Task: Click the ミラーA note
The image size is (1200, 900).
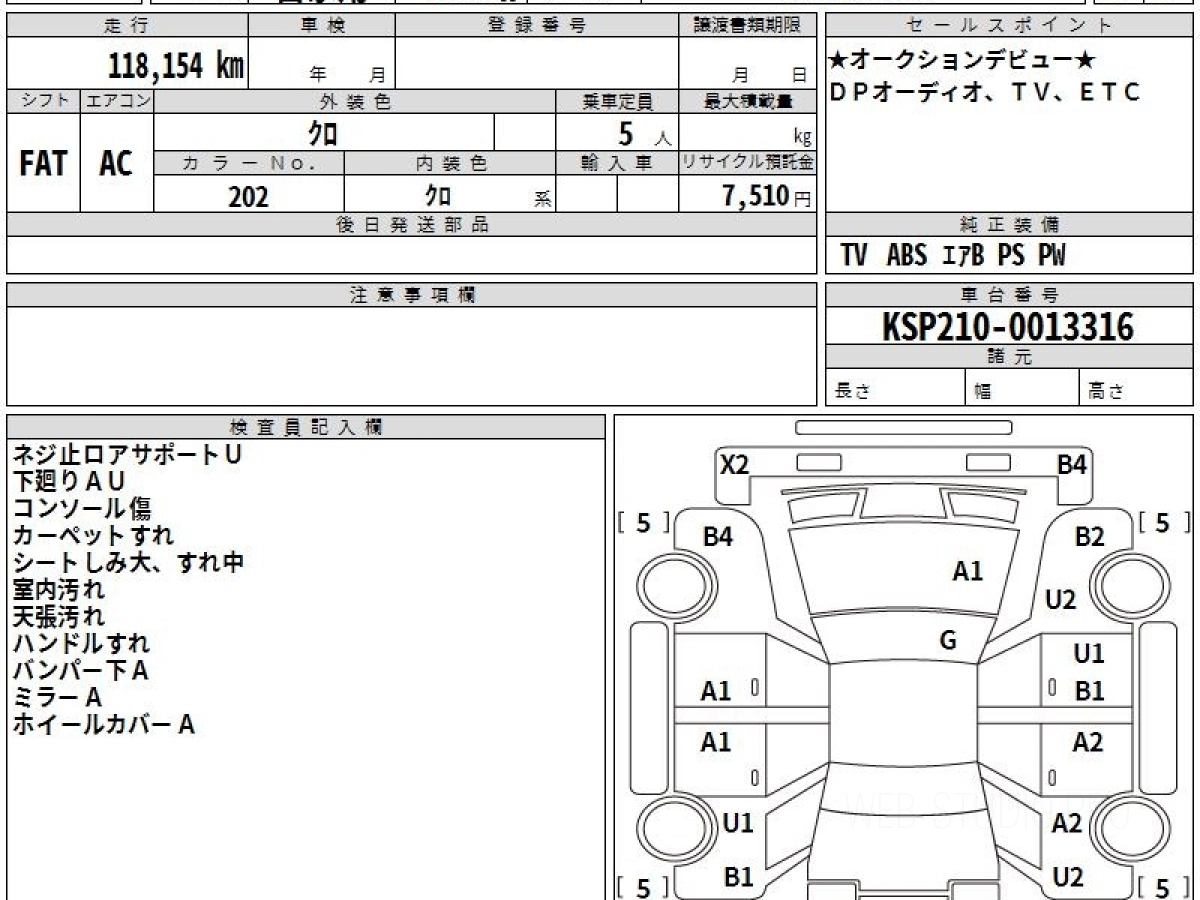Action: (x=57, y=697)
